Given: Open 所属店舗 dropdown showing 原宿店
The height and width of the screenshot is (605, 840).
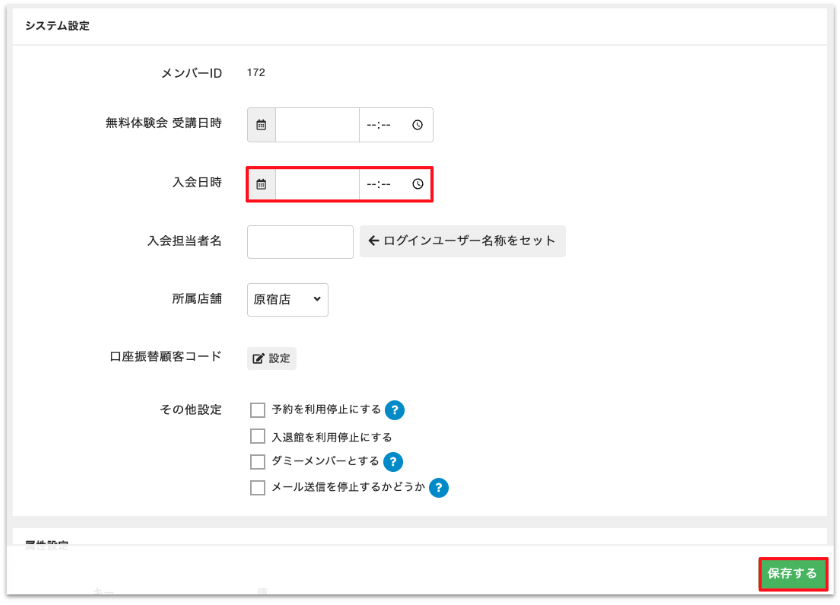Looking at the screenshot, I should (287, 299).
